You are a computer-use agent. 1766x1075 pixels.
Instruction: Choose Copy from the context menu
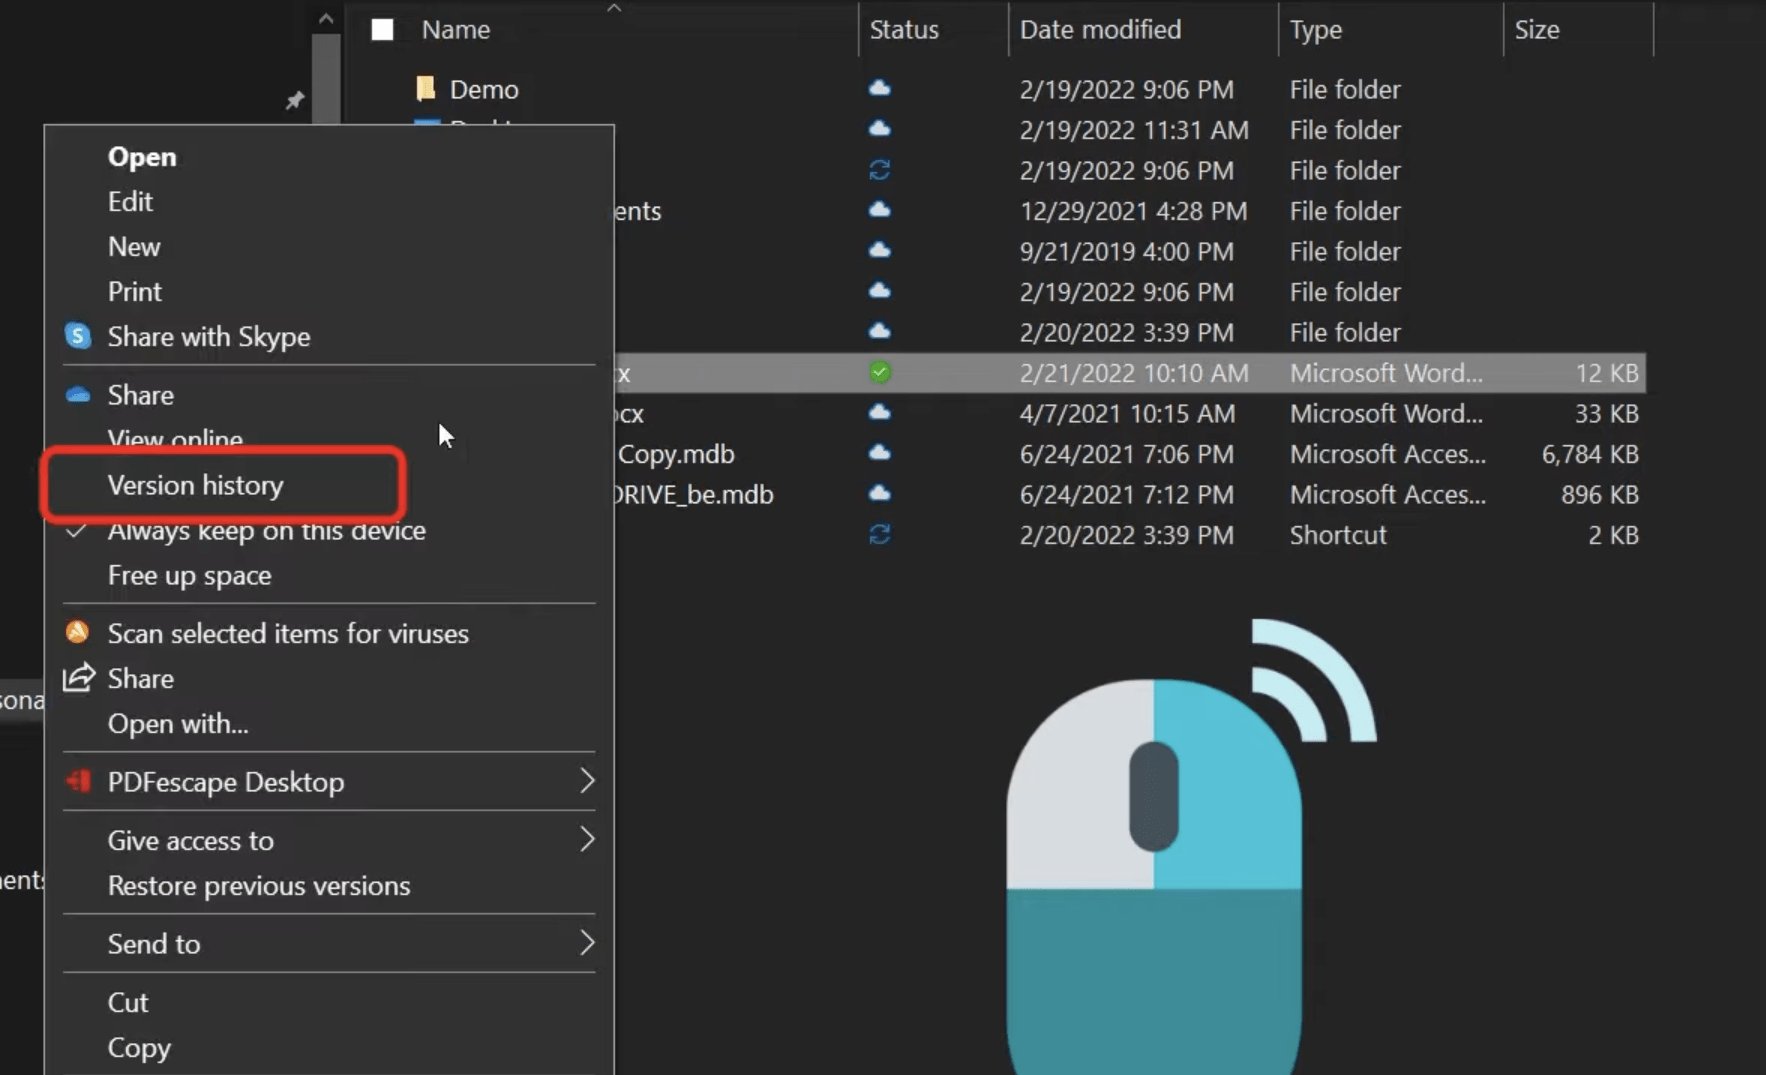[139, 1048]
